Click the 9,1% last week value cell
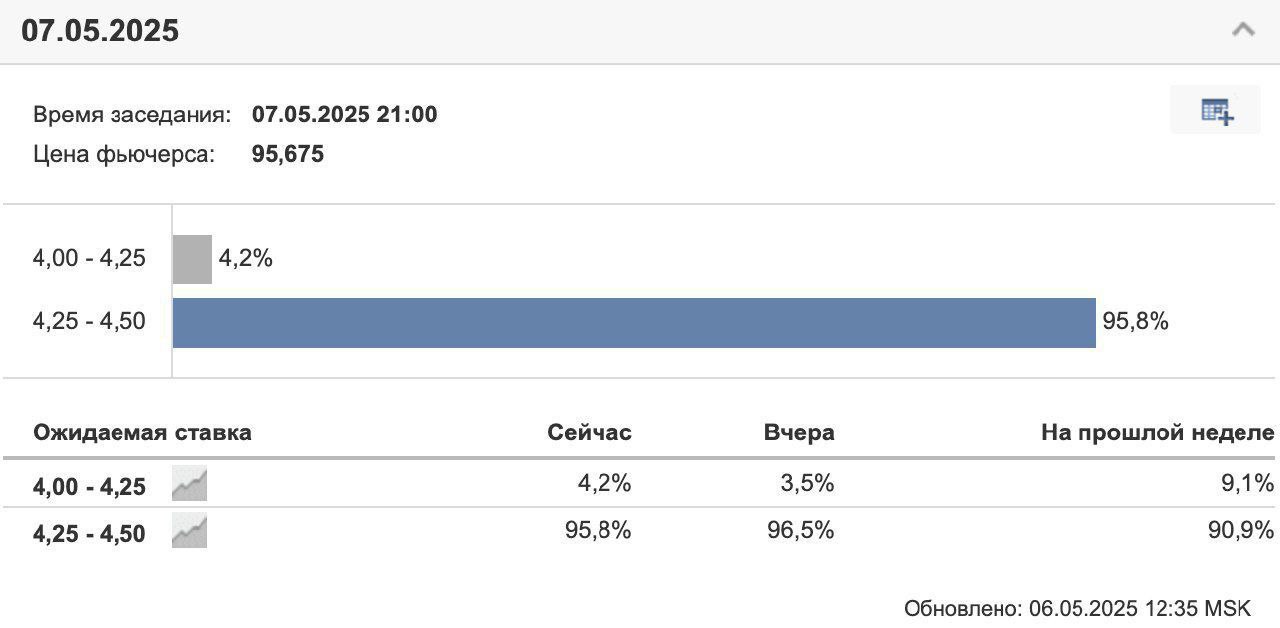This screenshot has width=1280, height=628. pyautogui.click(x=1248, y=484)
